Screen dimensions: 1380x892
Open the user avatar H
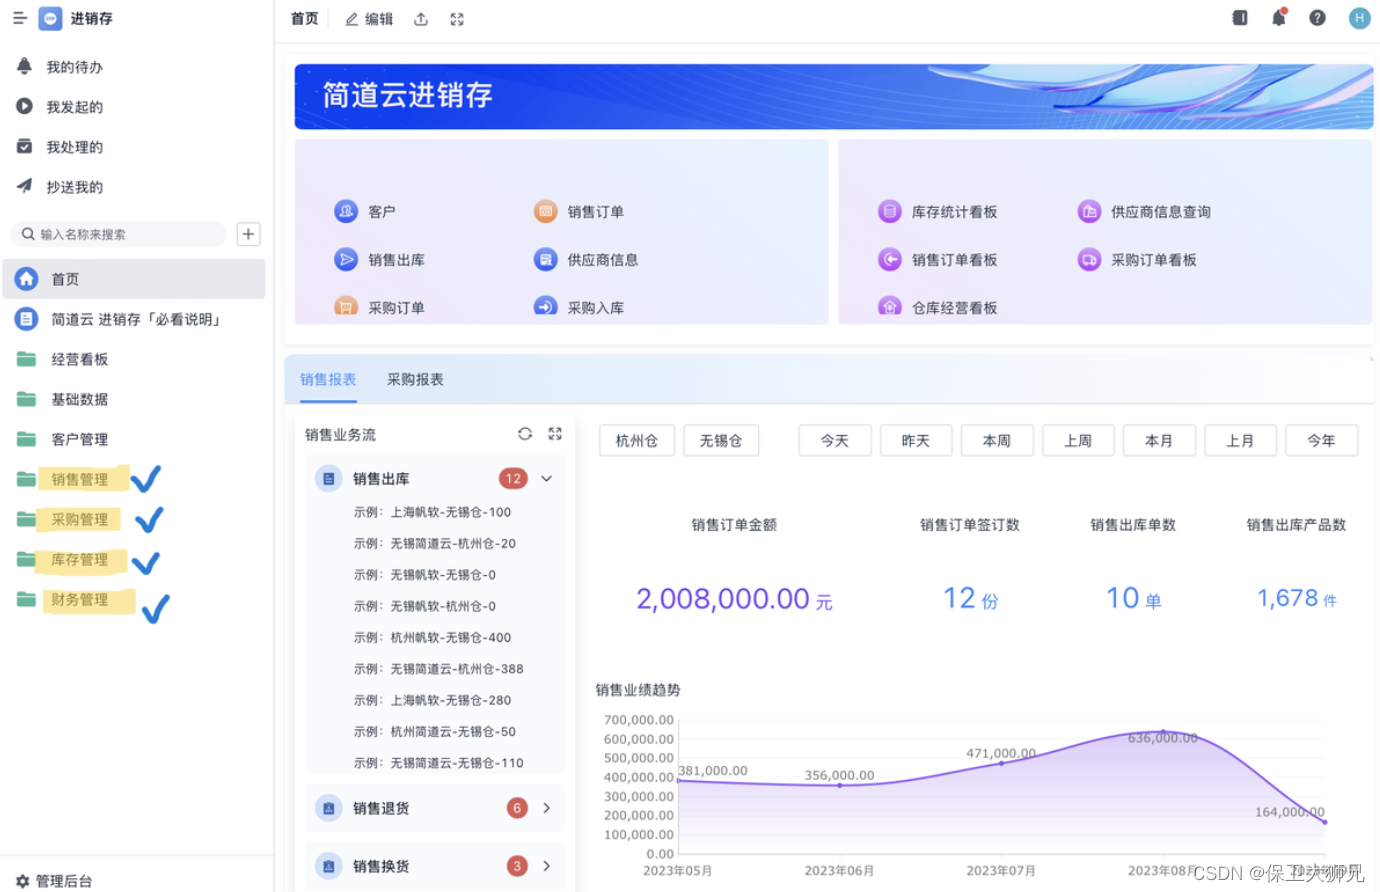coord(1359,18)
